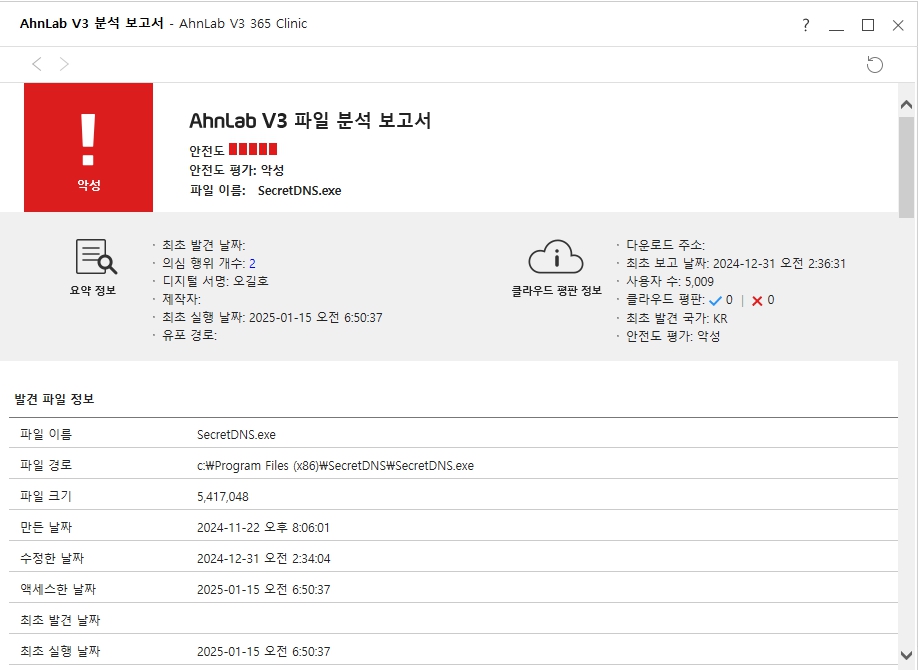
Task: Minimize the analysis report window
Action: (837, 25)
